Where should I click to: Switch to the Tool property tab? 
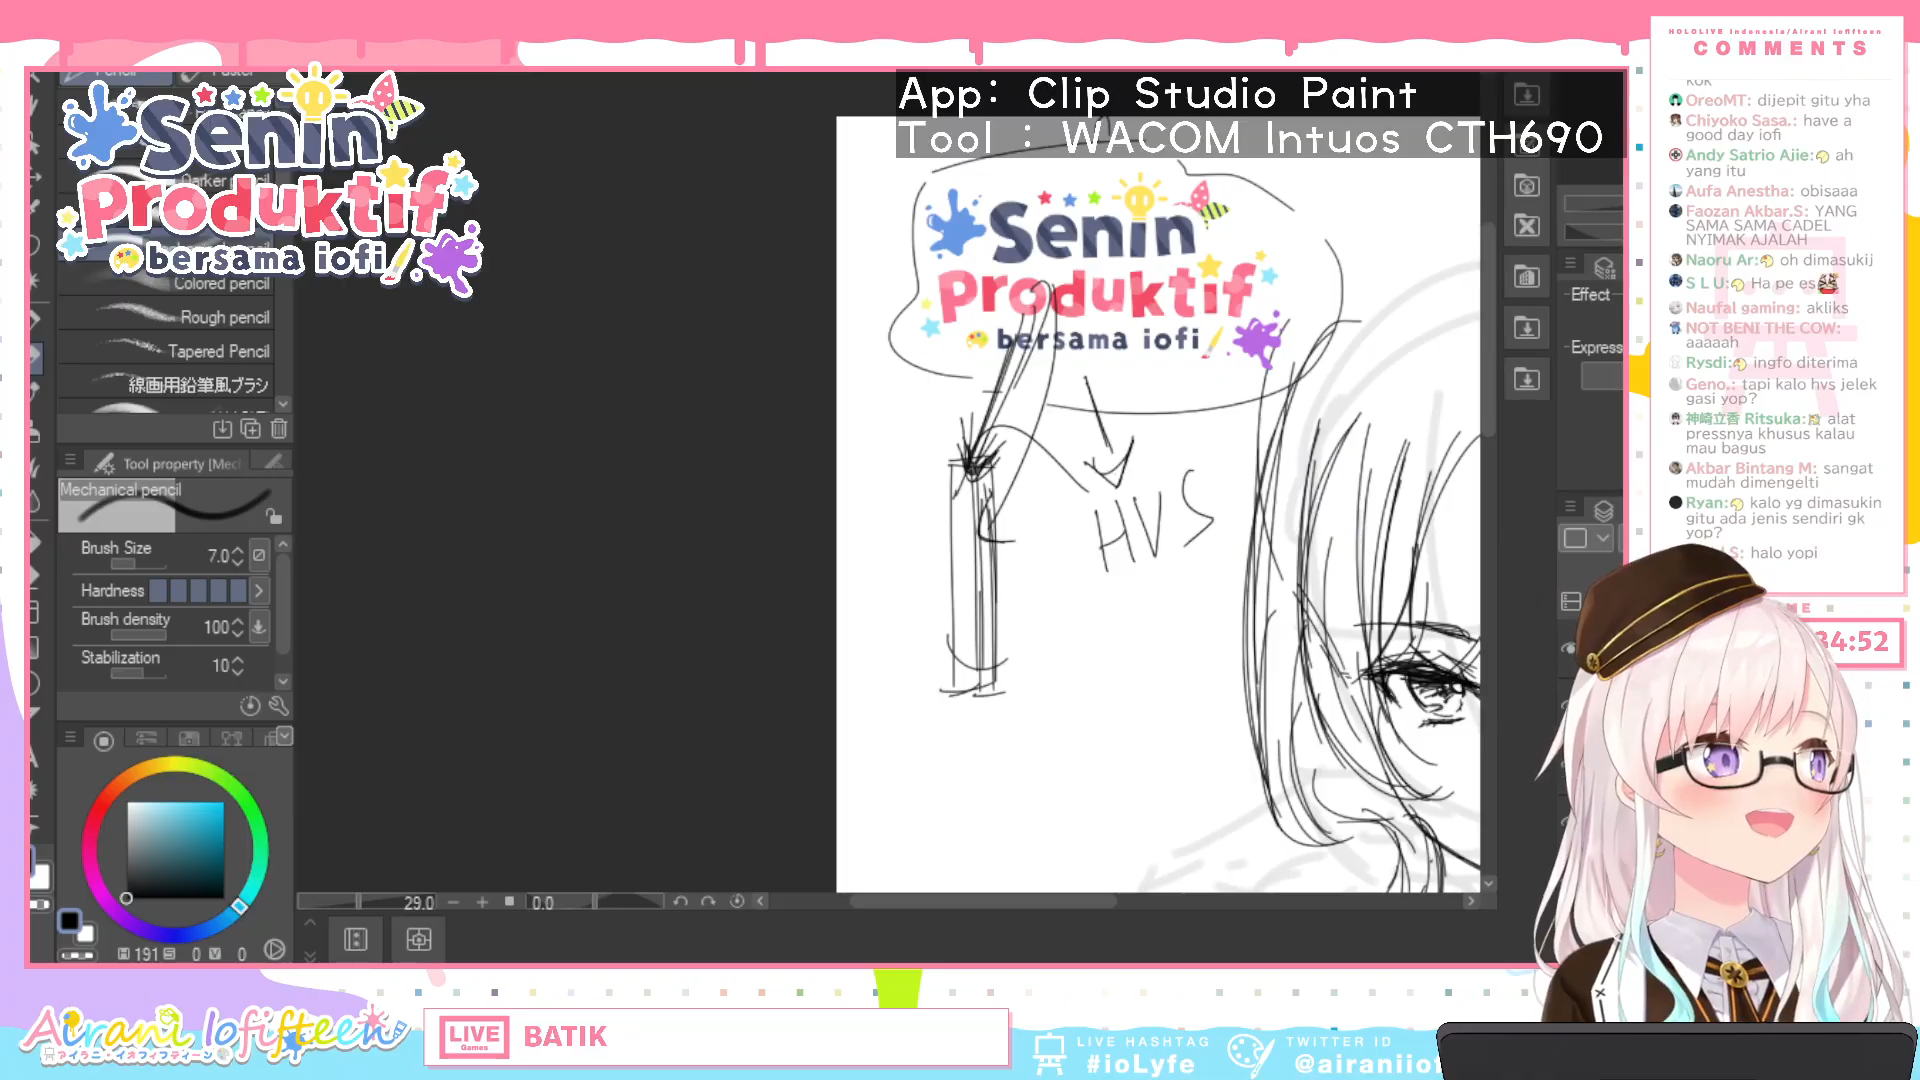pyautogui.click(x=170, y=464)
